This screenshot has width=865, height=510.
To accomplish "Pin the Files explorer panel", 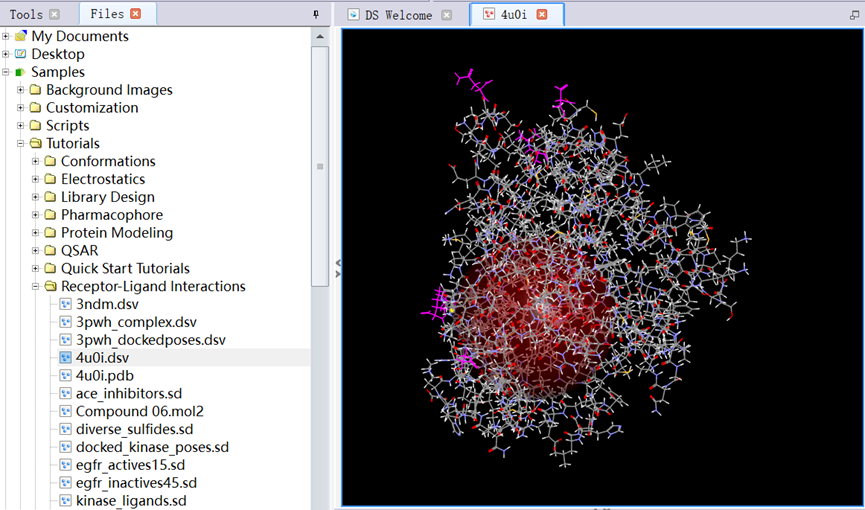I will click(316, 14).
